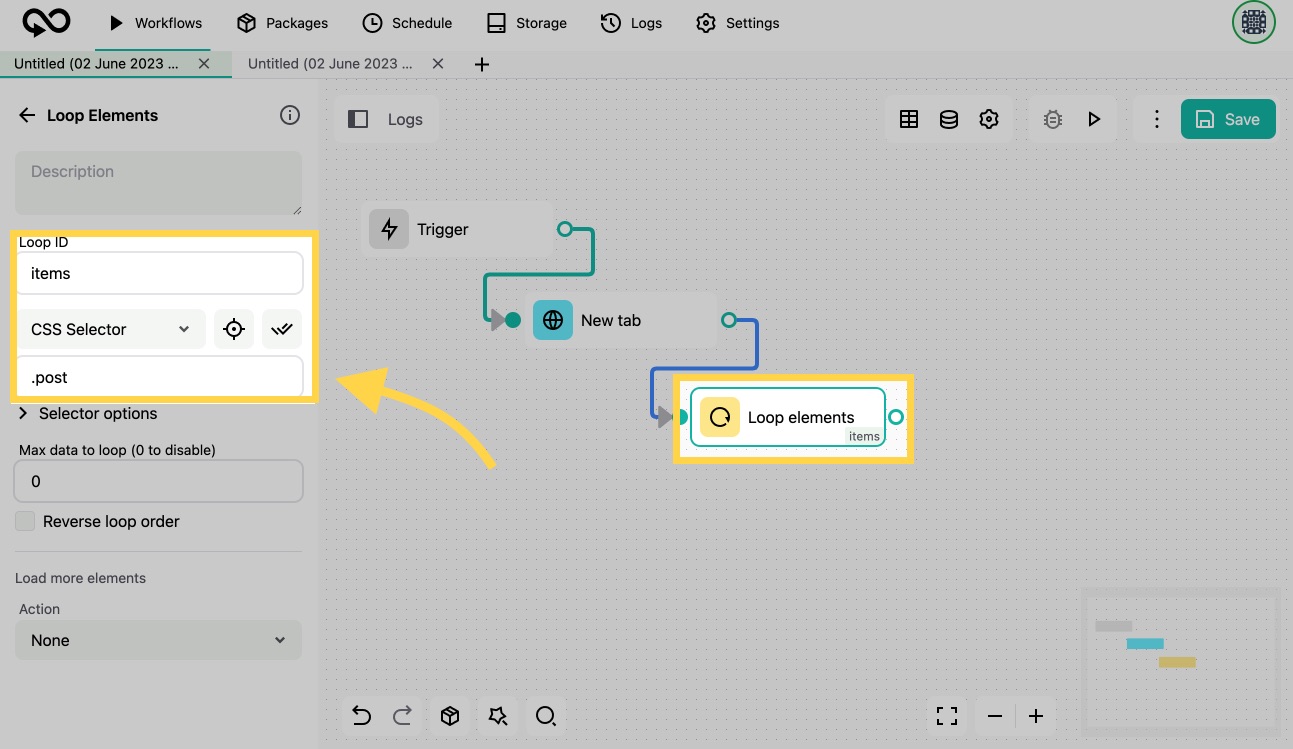Viewport: 1293px width, 749px height.
Task: Click the verify selector double-check icon
Action: click(282, 329)
